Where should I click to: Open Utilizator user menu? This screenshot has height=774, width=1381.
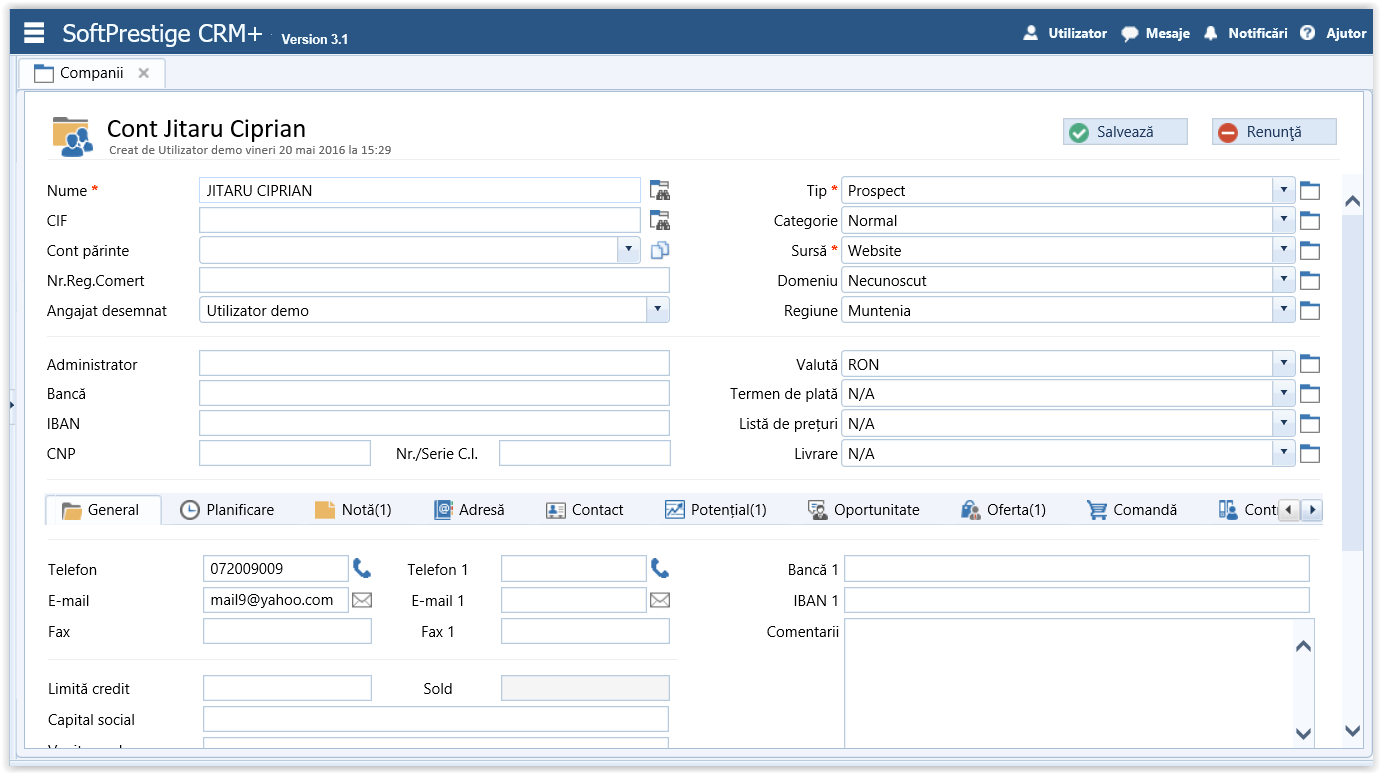pos(1065,33)
